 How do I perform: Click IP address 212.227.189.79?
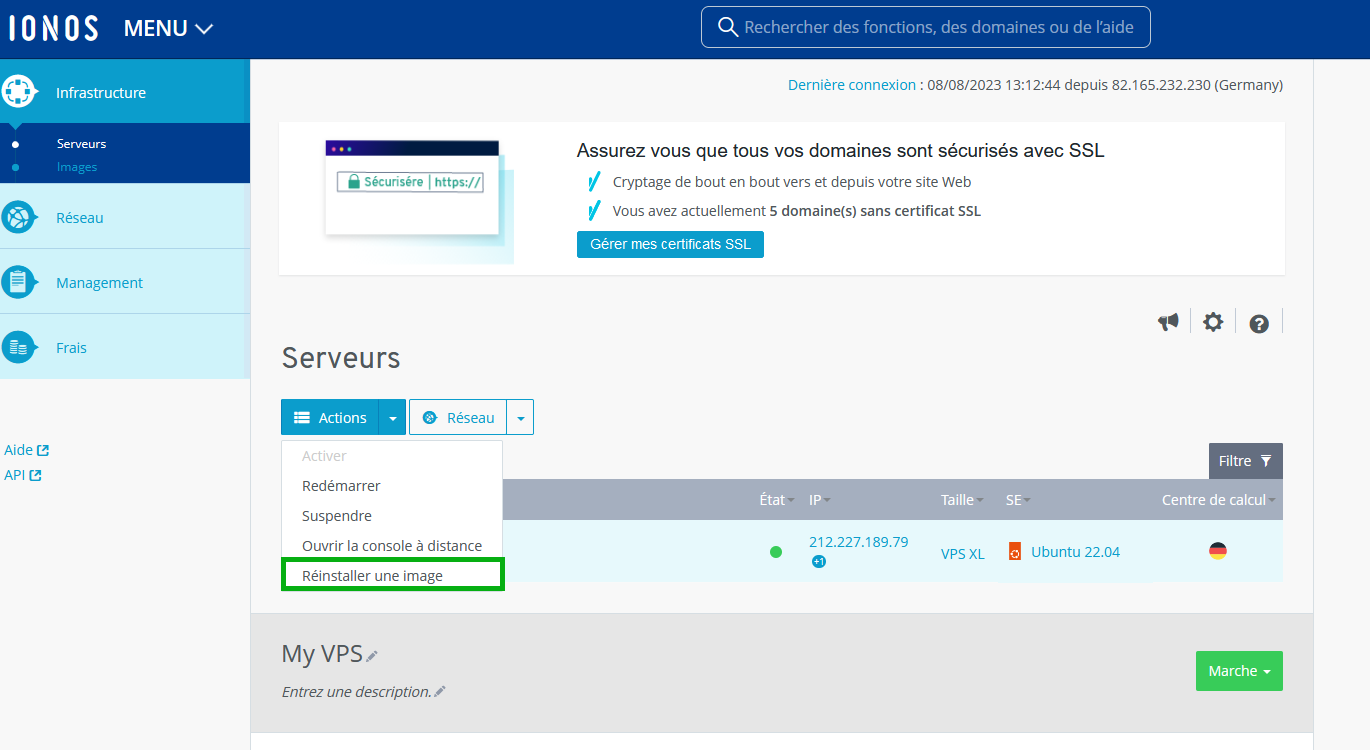tap(858, 542)
